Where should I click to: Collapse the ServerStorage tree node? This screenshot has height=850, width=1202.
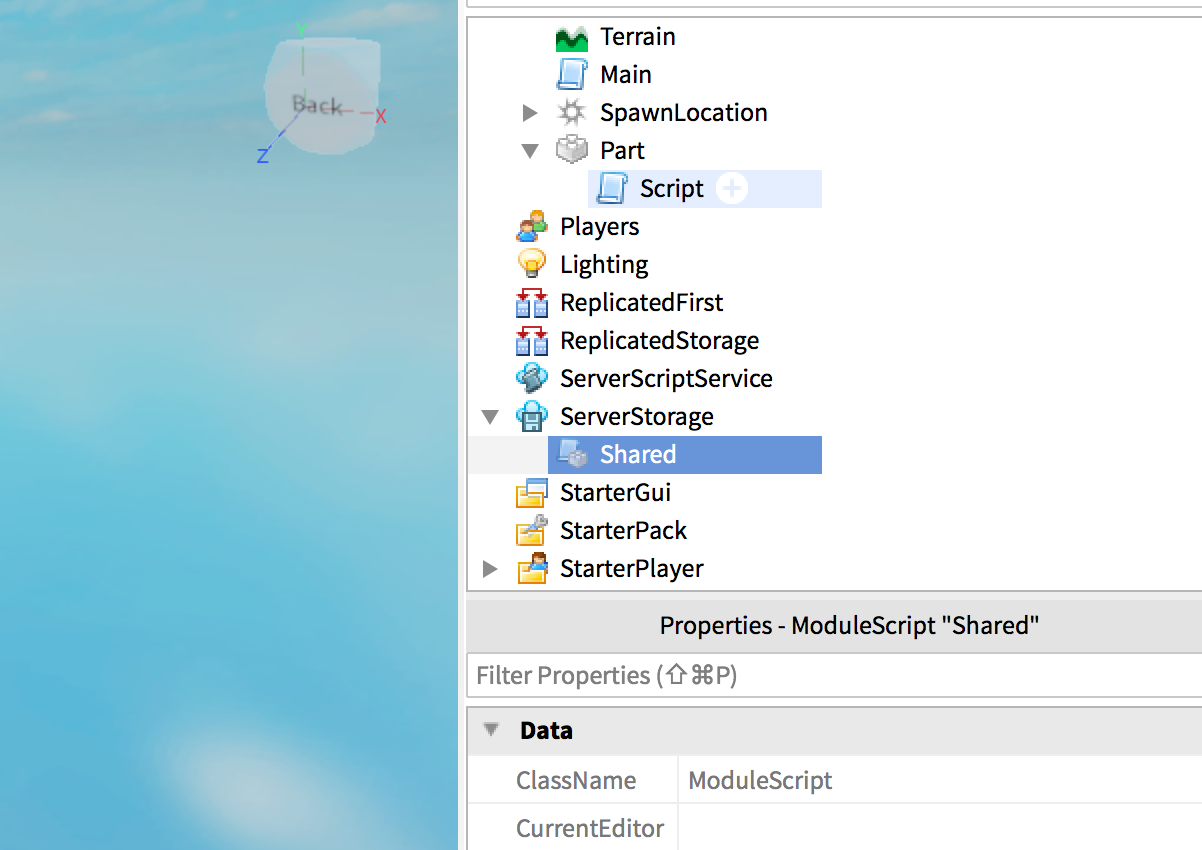coord(490,417)
